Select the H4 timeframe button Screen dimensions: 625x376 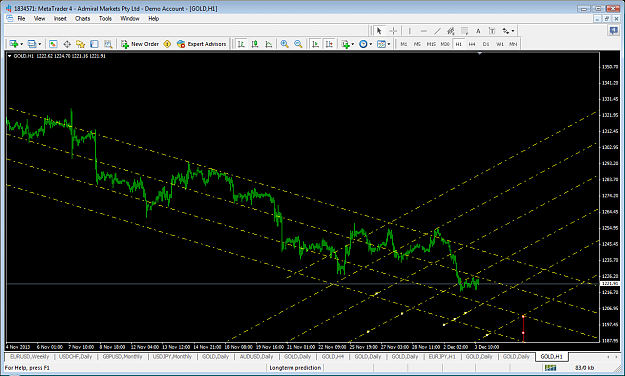(472, 44)
